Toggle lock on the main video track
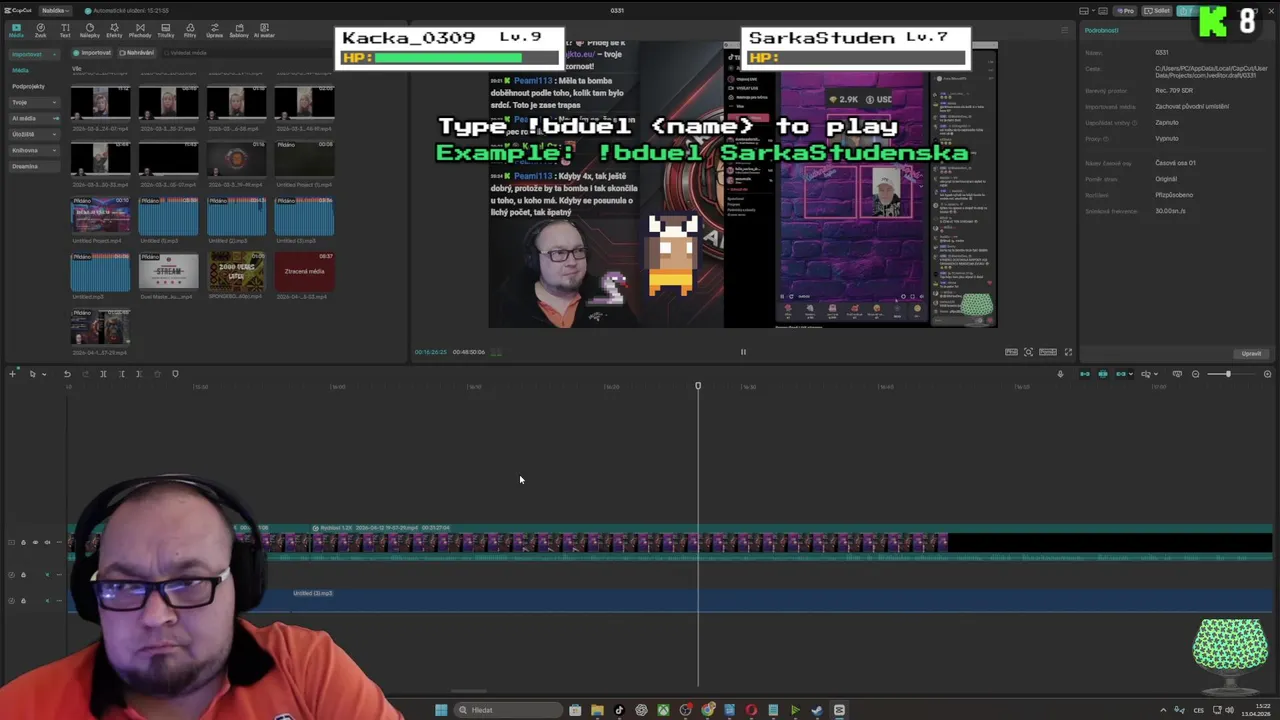 23,543
